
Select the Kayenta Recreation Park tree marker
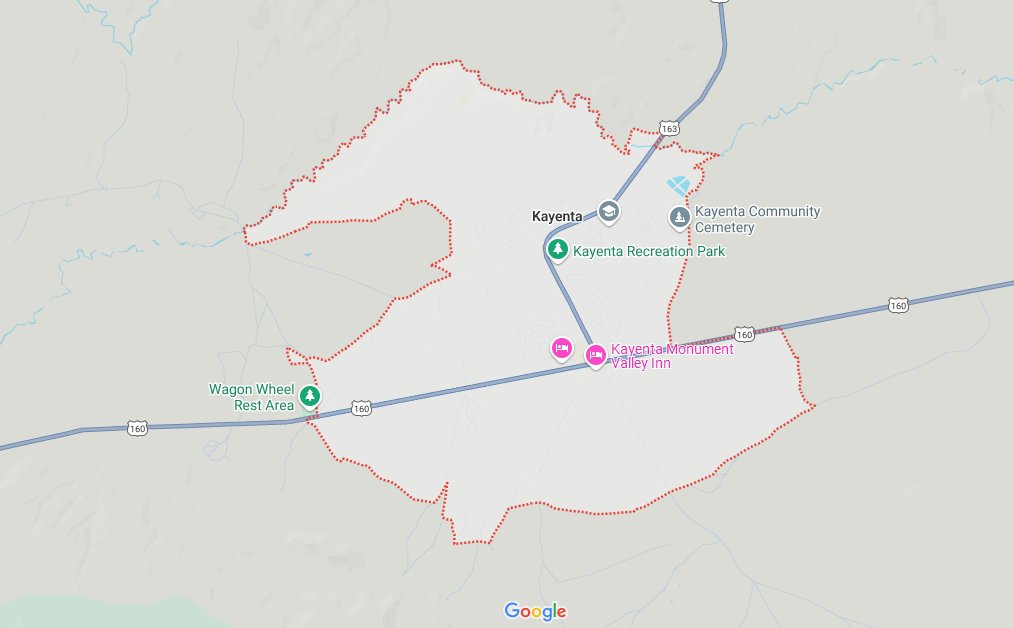click(x=557, y=250)
